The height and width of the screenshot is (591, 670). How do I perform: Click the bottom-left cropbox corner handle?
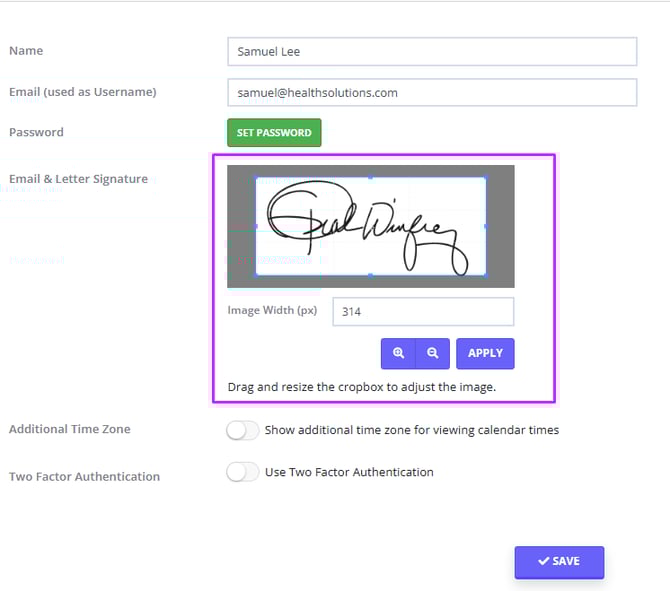(256, 274)
